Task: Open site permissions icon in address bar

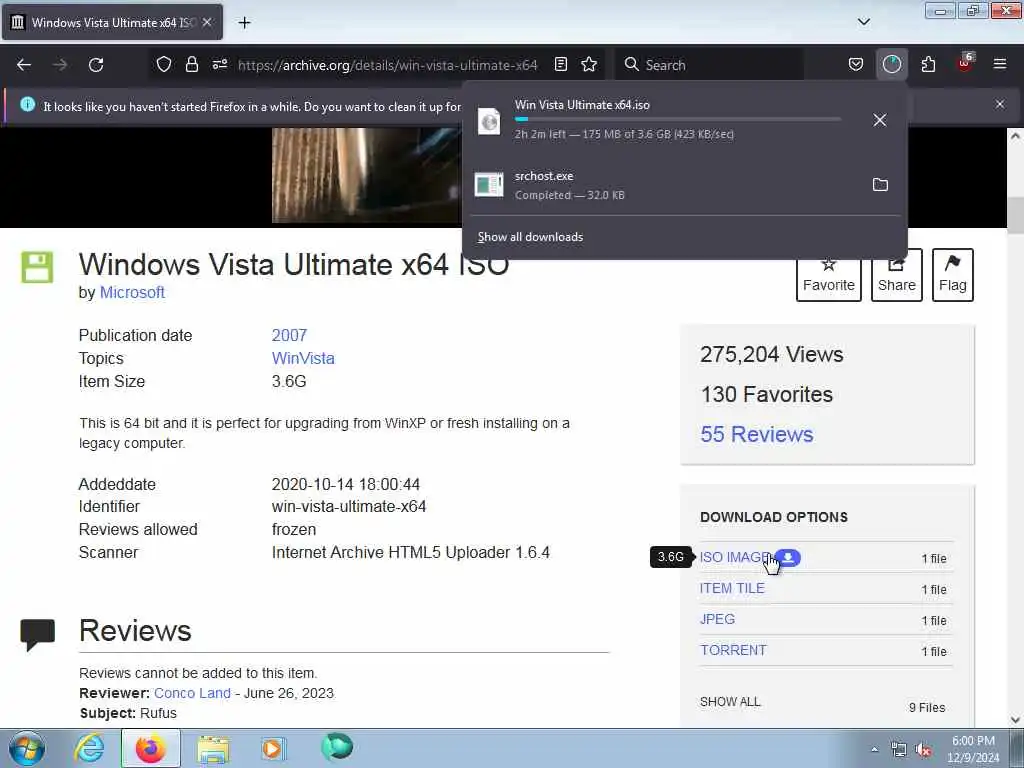Action: [219, 64]
